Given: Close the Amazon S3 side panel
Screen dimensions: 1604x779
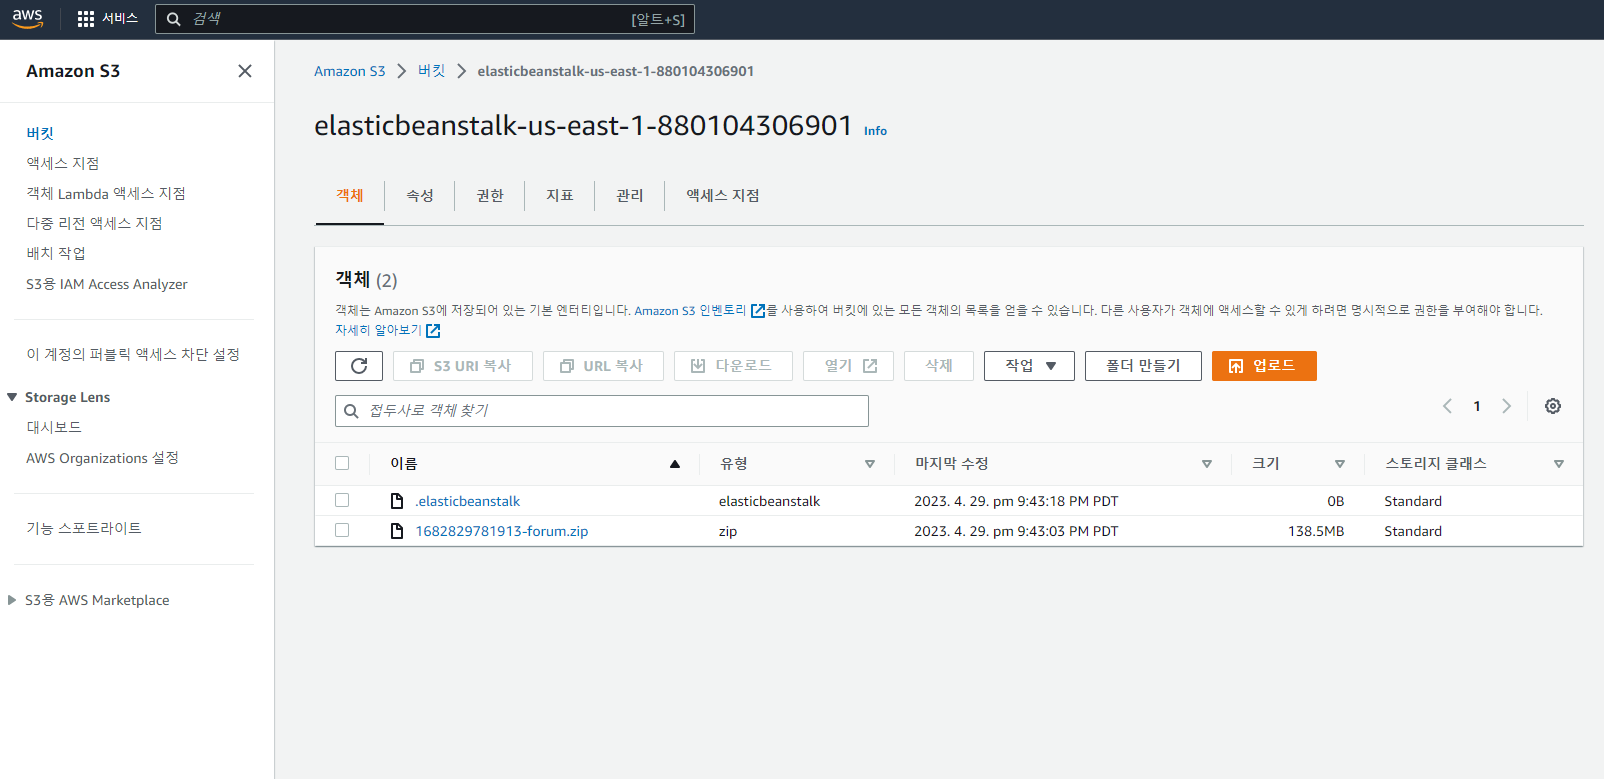Looking at the screenshot, I should [245, 71].
